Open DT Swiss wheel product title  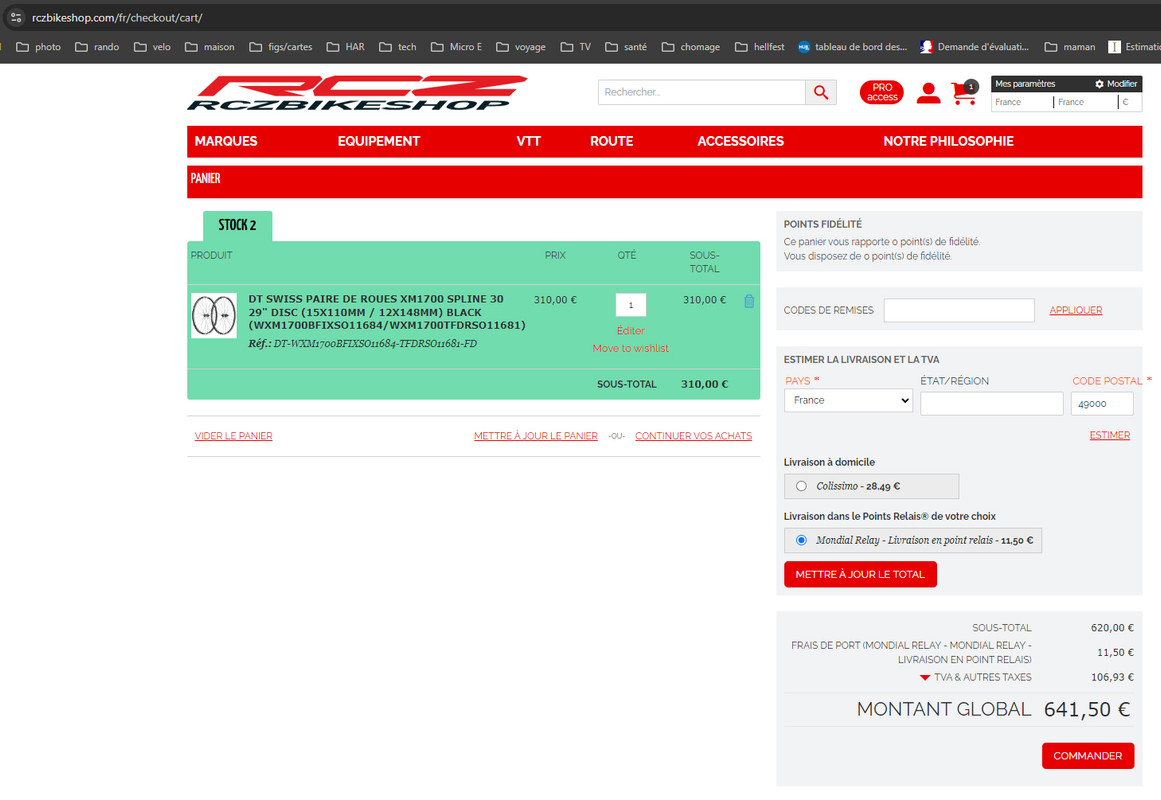pyautogui.click(x=387, y=313)
